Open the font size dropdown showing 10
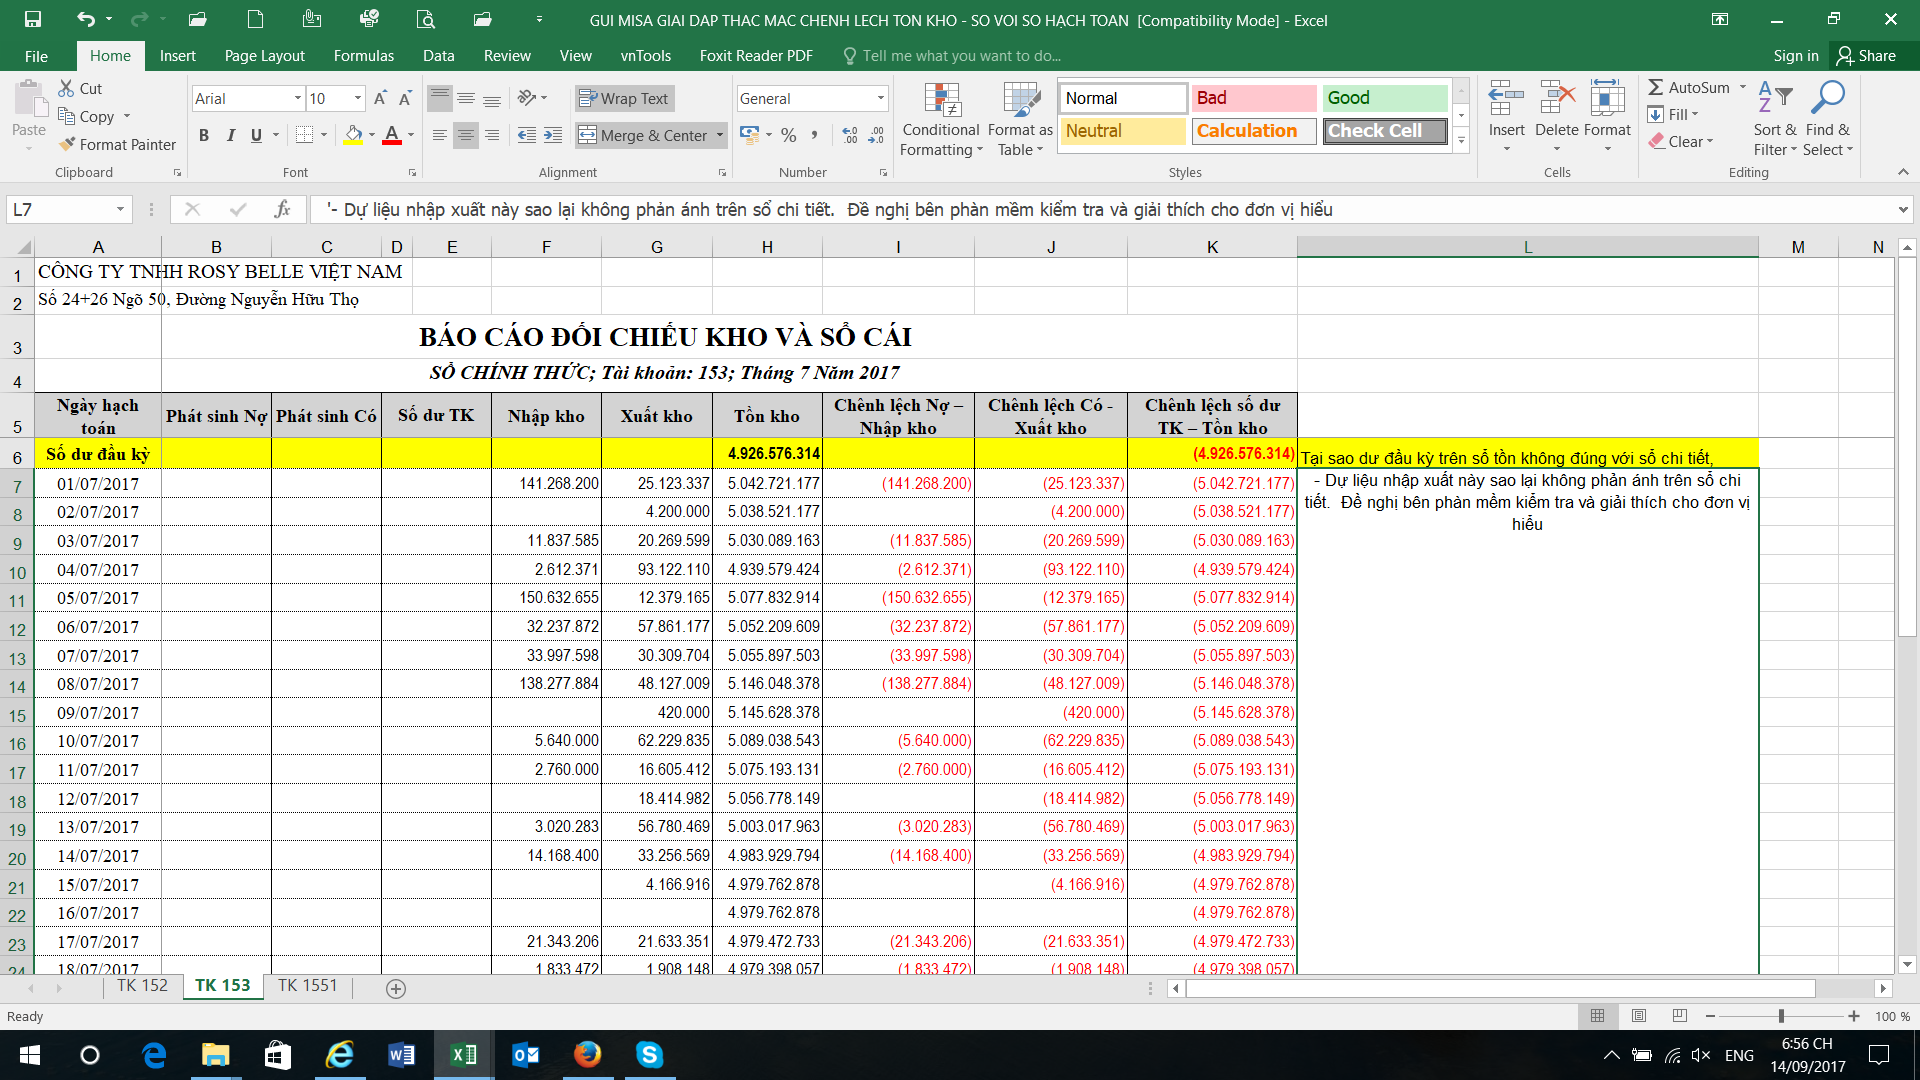Viewport: 1920px width, 1080px height. coord(357,98)
